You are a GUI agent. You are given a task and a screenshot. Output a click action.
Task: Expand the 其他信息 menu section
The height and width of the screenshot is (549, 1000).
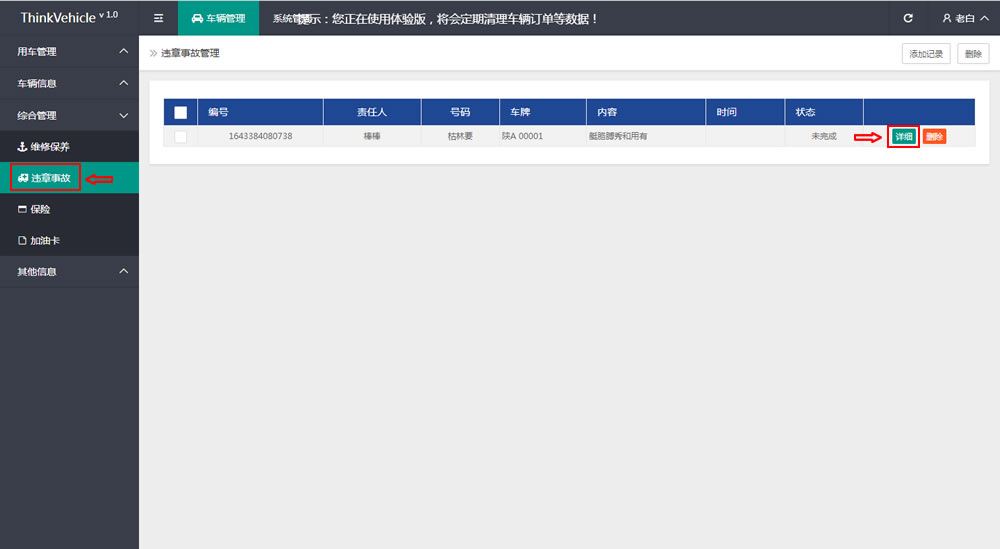tap(70, 272)
